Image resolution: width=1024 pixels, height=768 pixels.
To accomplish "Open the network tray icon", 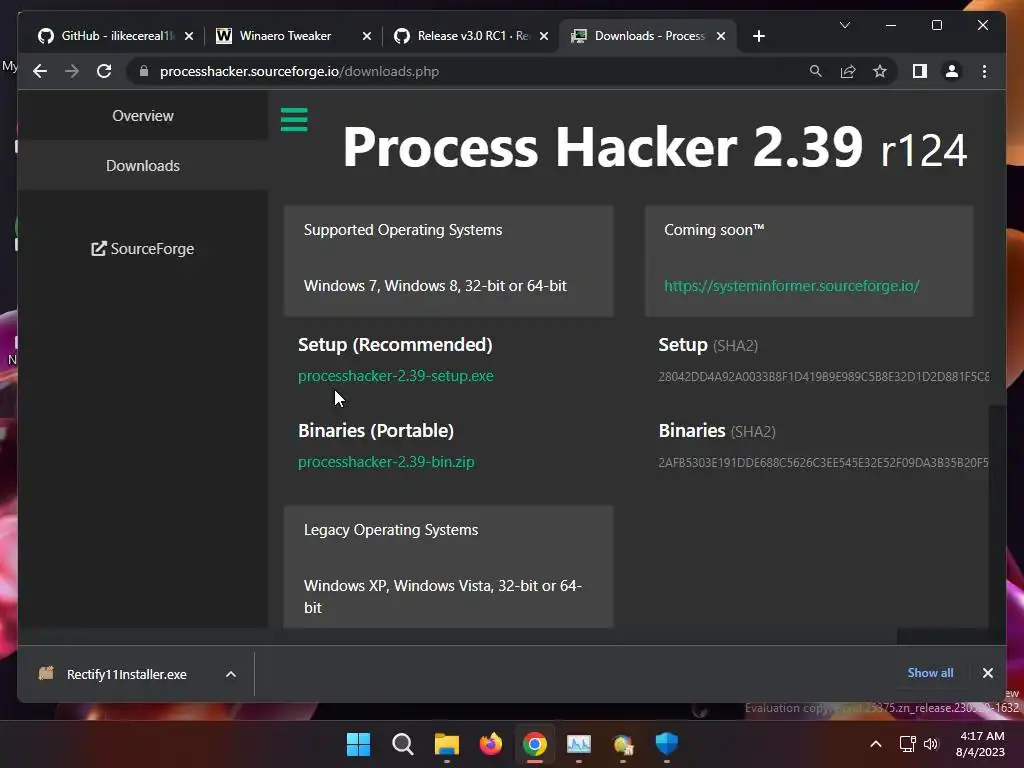I will pos(907,744).
